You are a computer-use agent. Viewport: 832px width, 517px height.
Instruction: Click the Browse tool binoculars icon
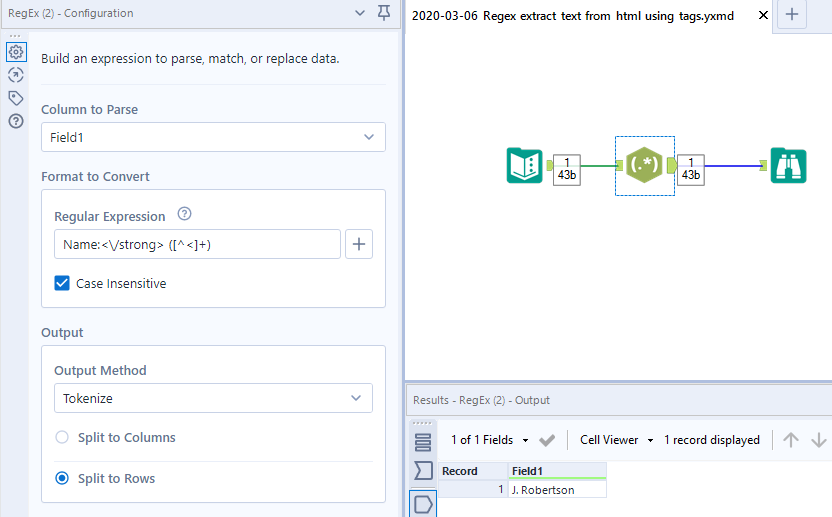tap(788, 165)
